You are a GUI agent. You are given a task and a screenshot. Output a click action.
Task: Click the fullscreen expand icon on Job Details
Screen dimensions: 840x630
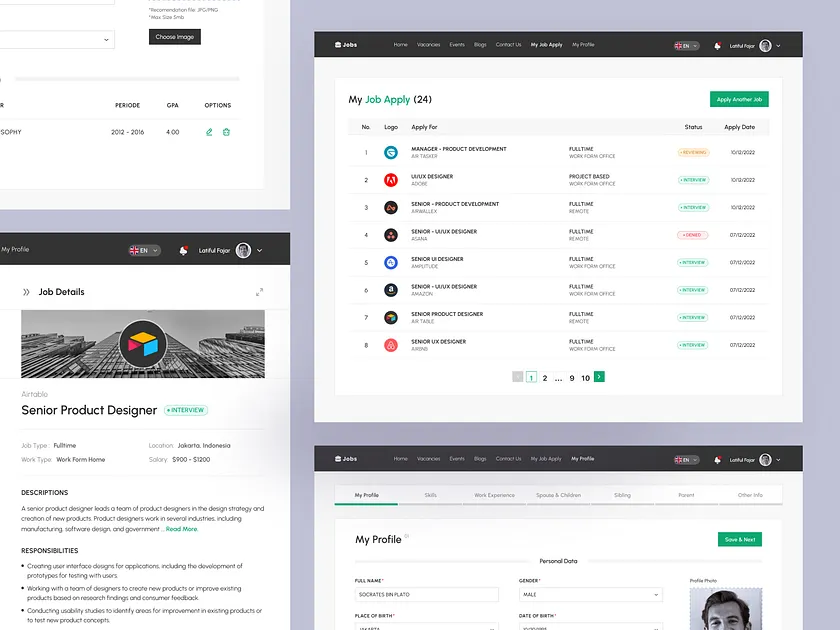[x=260, y=290]
